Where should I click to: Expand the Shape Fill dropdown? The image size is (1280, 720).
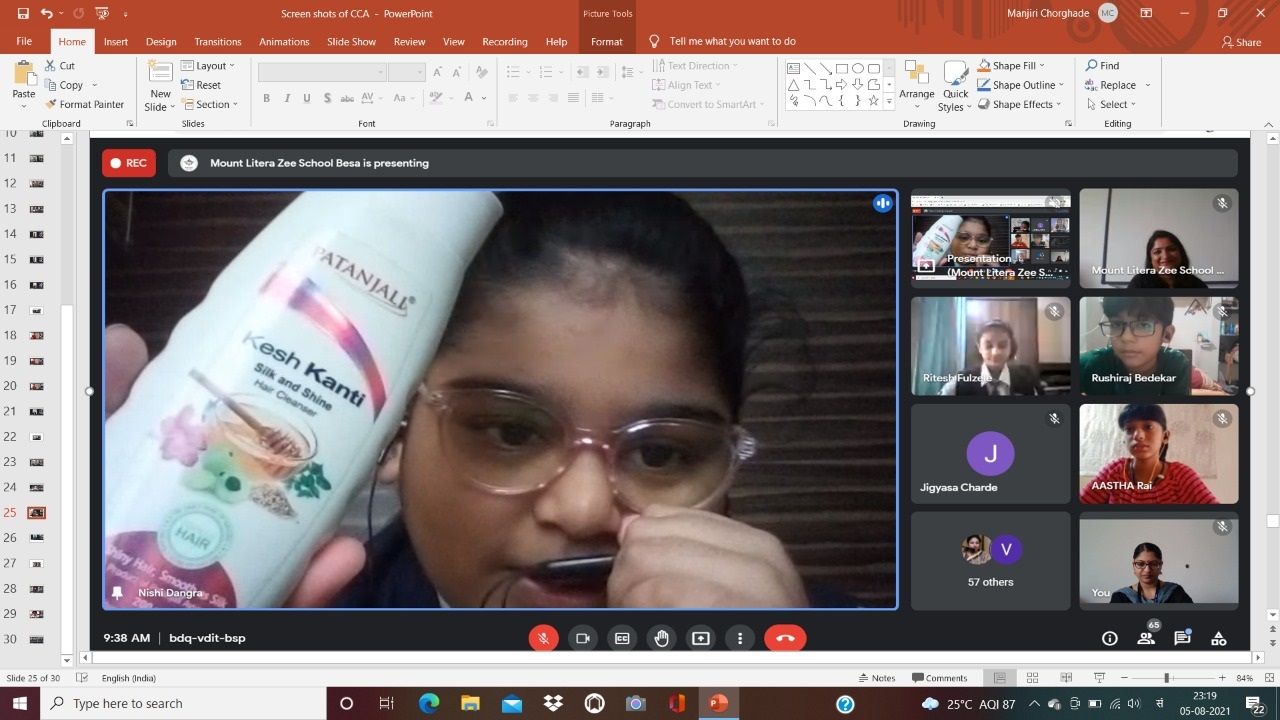tap(1011, 66)
